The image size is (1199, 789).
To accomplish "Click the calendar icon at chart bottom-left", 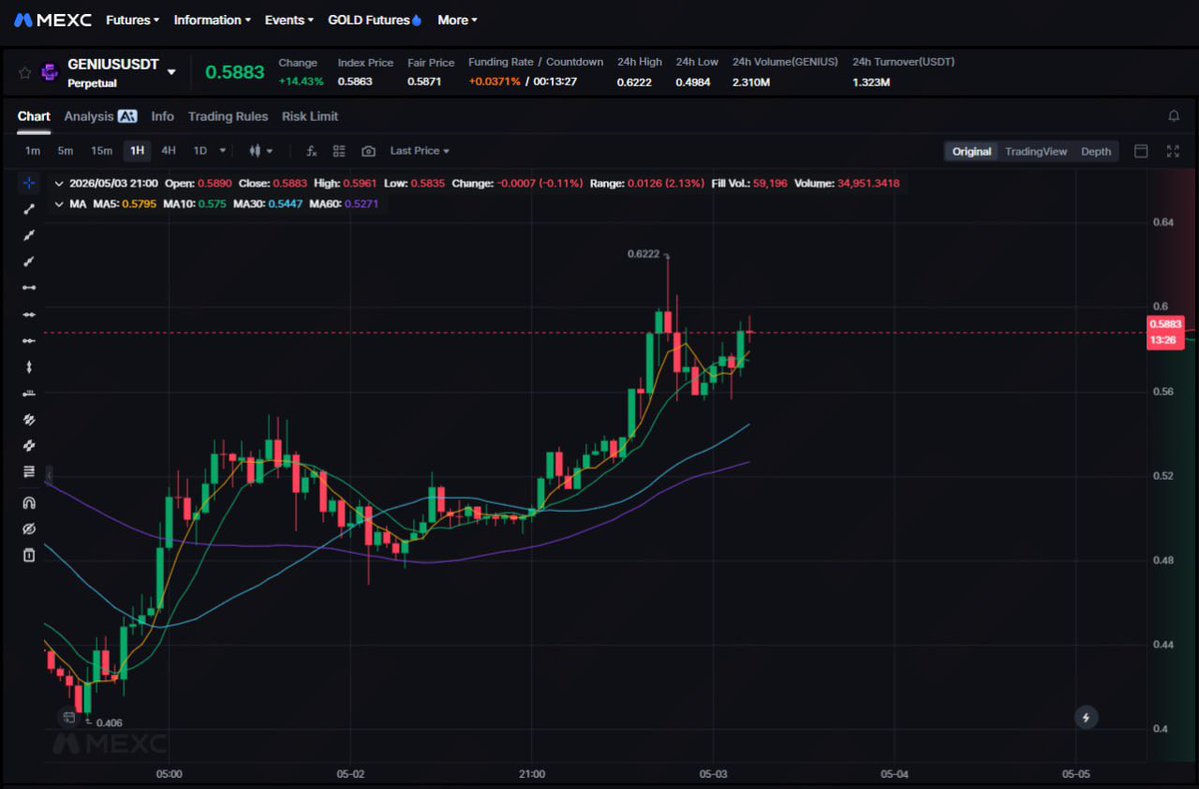I will click(69, 717).
